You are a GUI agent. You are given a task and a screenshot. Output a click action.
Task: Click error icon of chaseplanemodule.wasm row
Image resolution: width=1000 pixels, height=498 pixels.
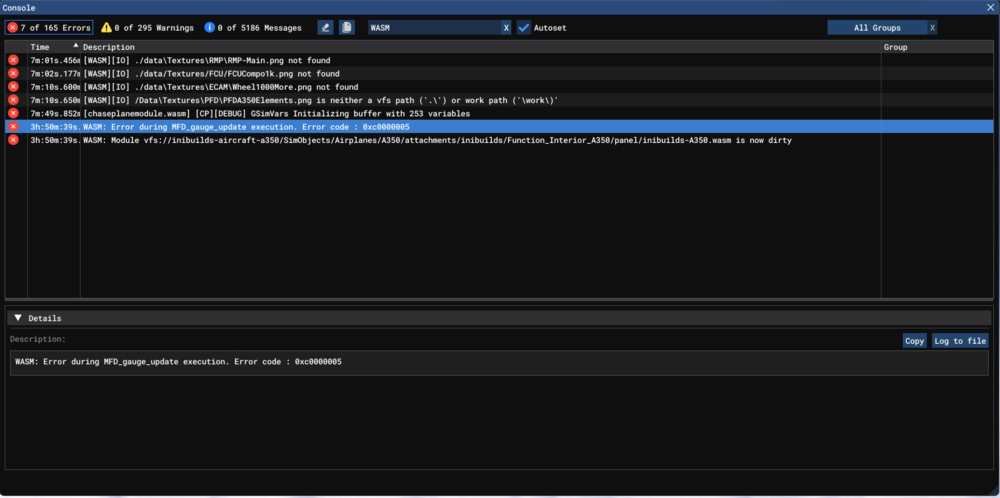[13, 114]
